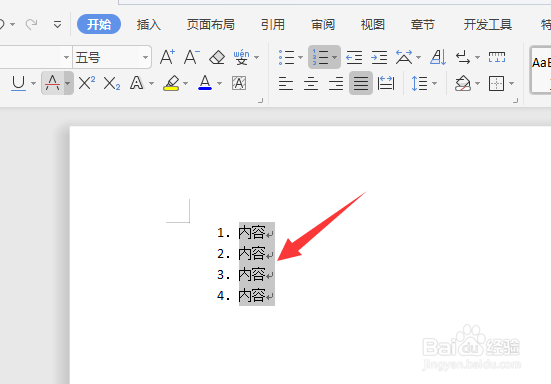Open the font color dropdown arrow
551x384 pixels.
pos(220,84)
